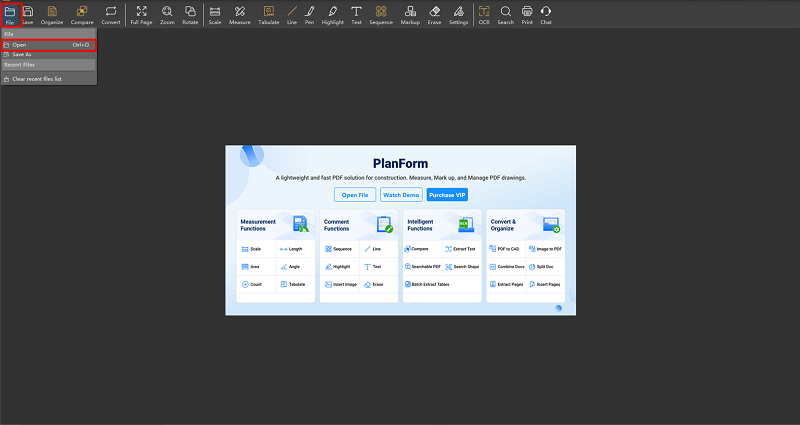Select the Scale tool in the top toolbar

click(x=215, y=15)
